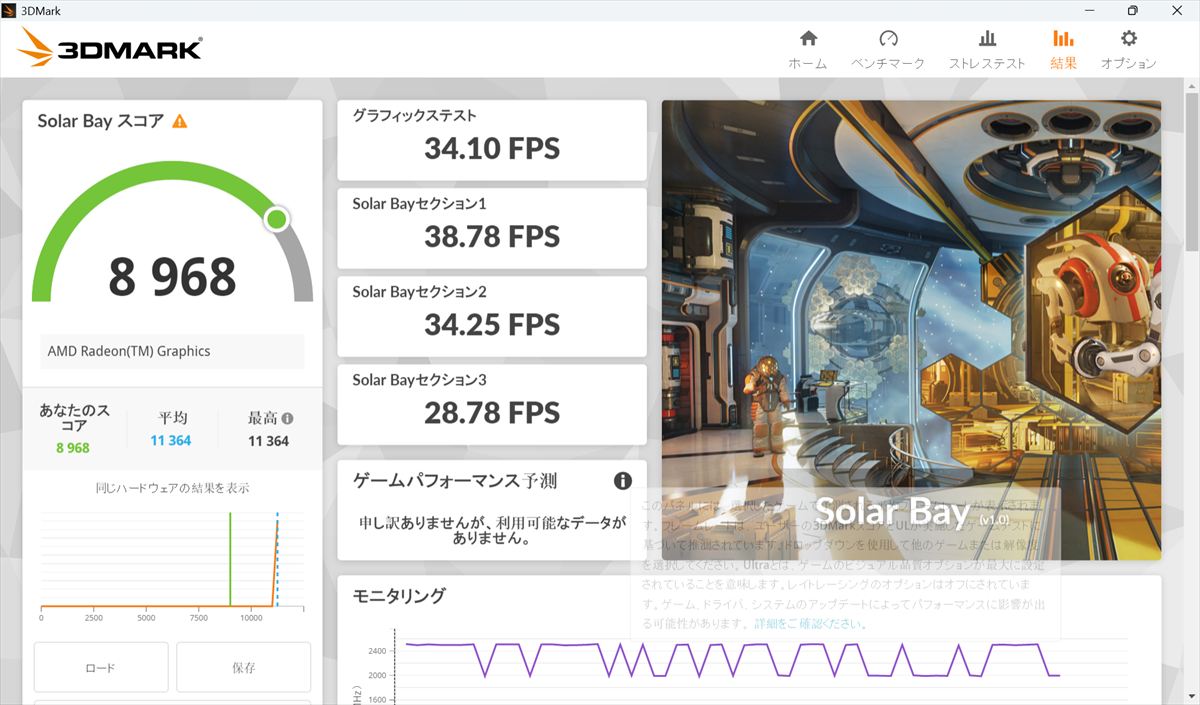The width and height of the screenshot is (1200, 705).
Task: Click the 最高 score 11 364 value
Action: click(x=268, y=441)
